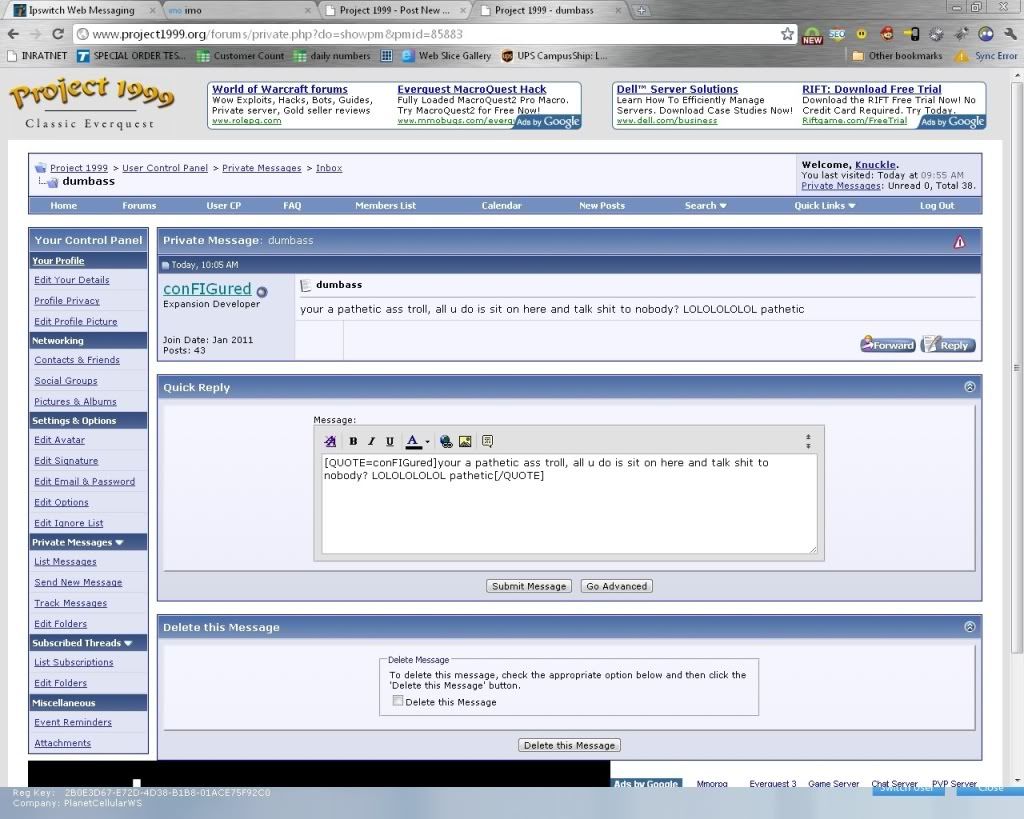Viewport: 1024px width, 819px height.
Task: Open Calendar from the navbar
Action: click(x=502, y=206)
